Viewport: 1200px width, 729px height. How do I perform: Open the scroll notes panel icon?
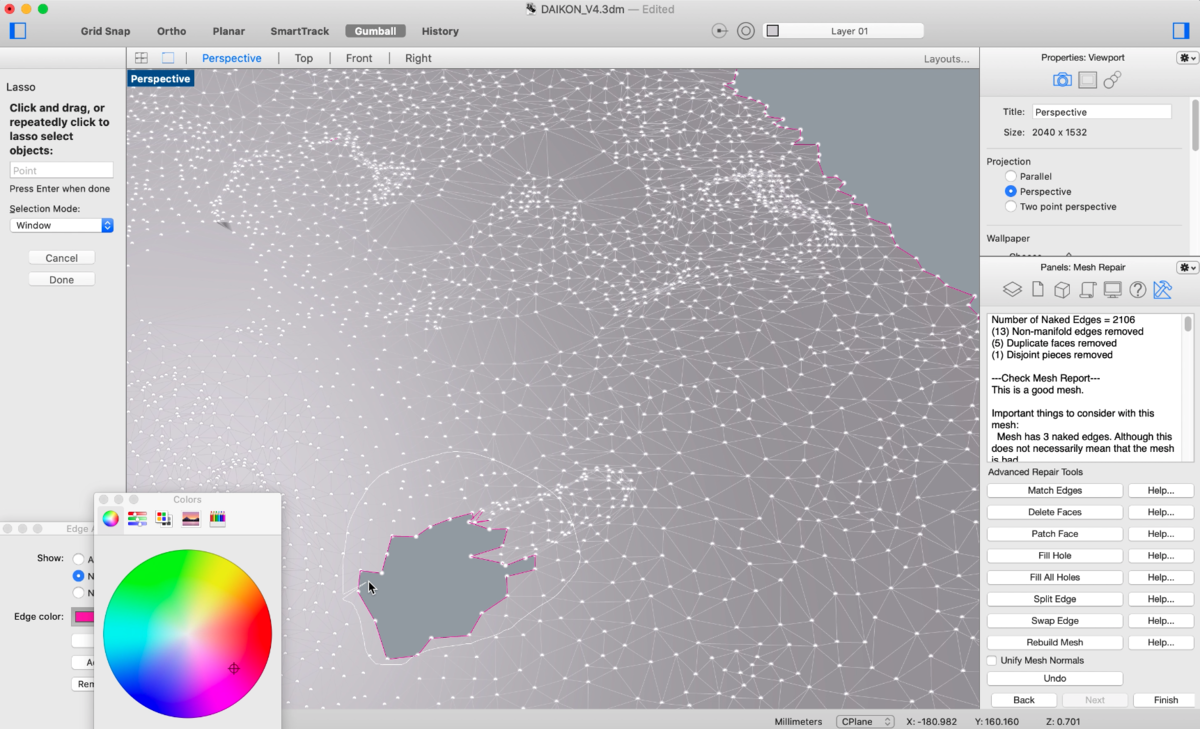click(x=1088, y=290)
